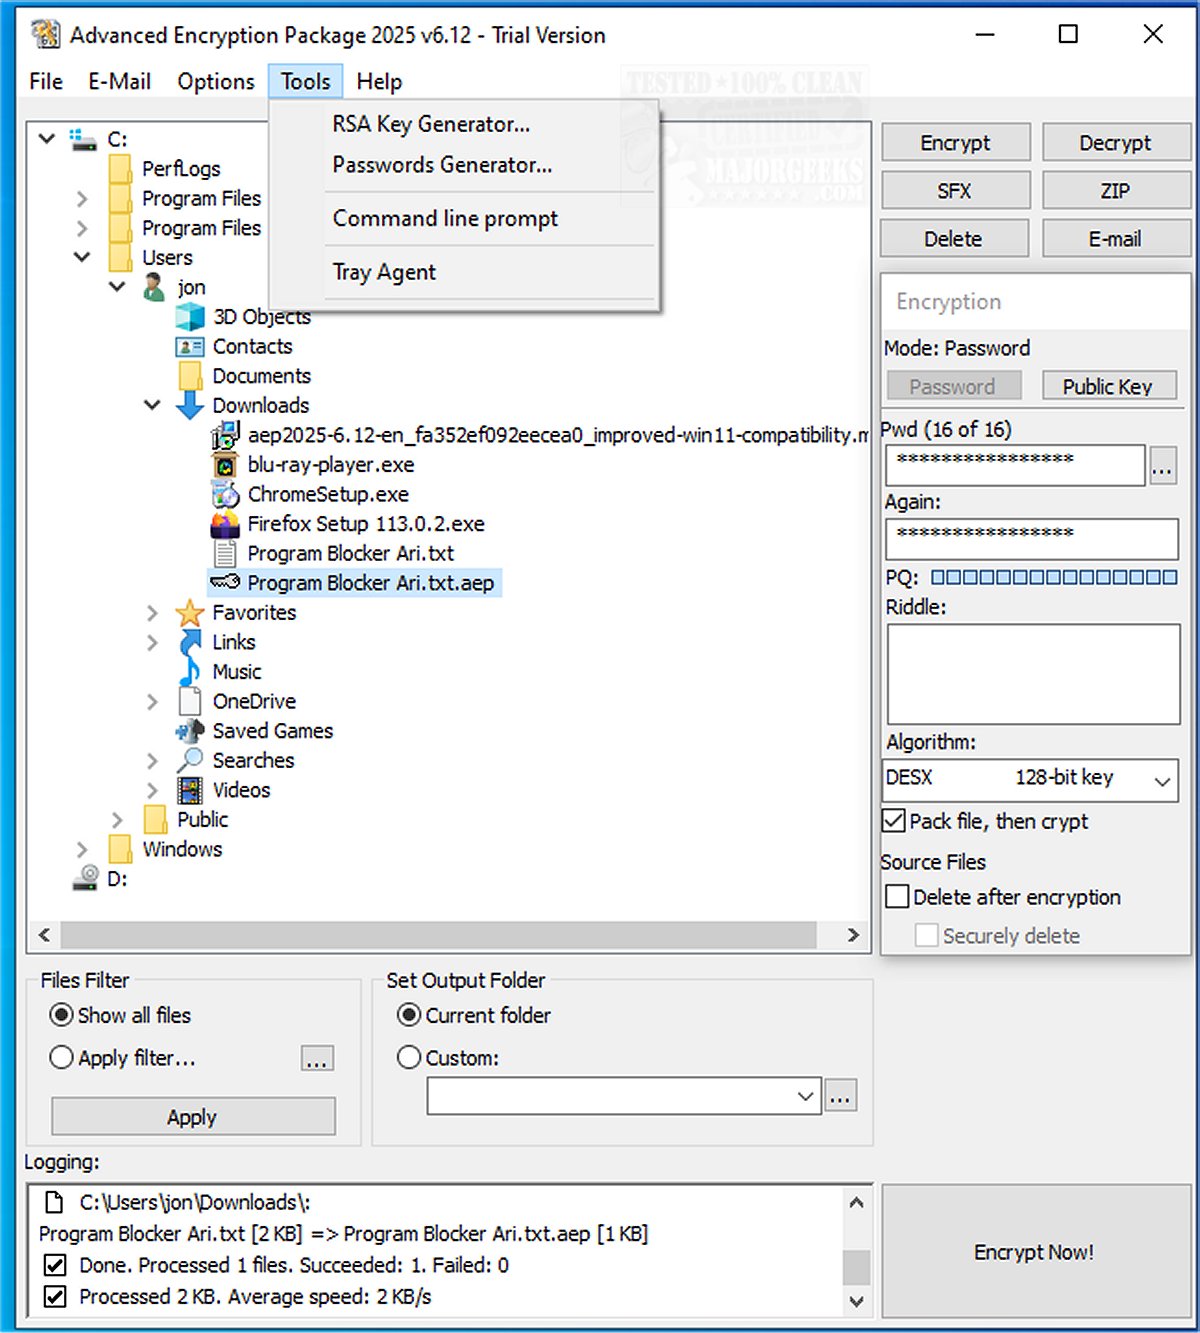Click the Searches magnifier icon
The height and width of the screenshot is (1333, 1200).
[x=190, y=760]
